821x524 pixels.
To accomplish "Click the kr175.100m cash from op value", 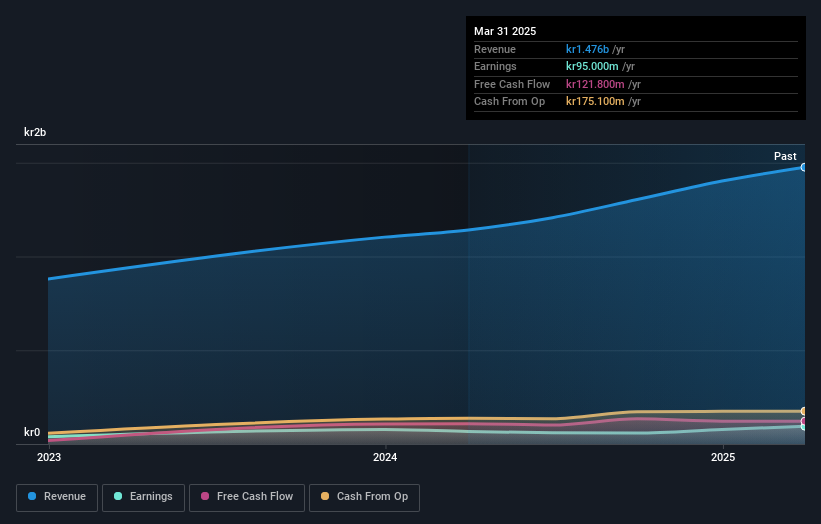I will [x=595, y=102].
